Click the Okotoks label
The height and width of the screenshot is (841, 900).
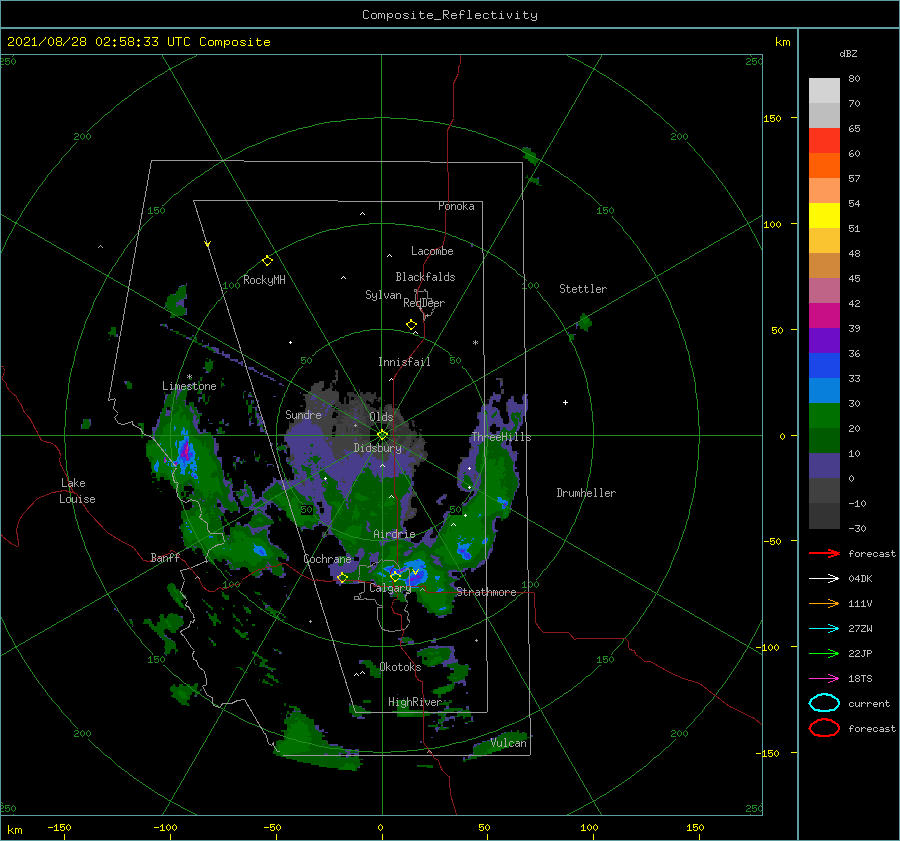(400, 666)
